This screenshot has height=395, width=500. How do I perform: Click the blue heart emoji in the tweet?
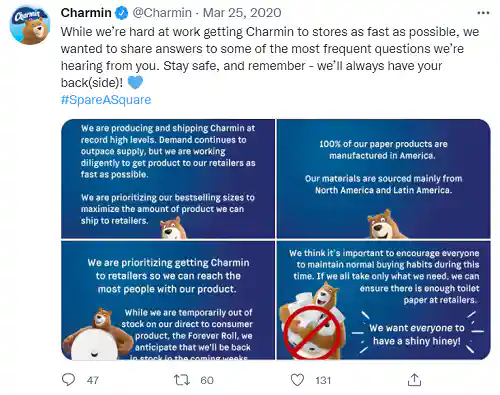135,82
